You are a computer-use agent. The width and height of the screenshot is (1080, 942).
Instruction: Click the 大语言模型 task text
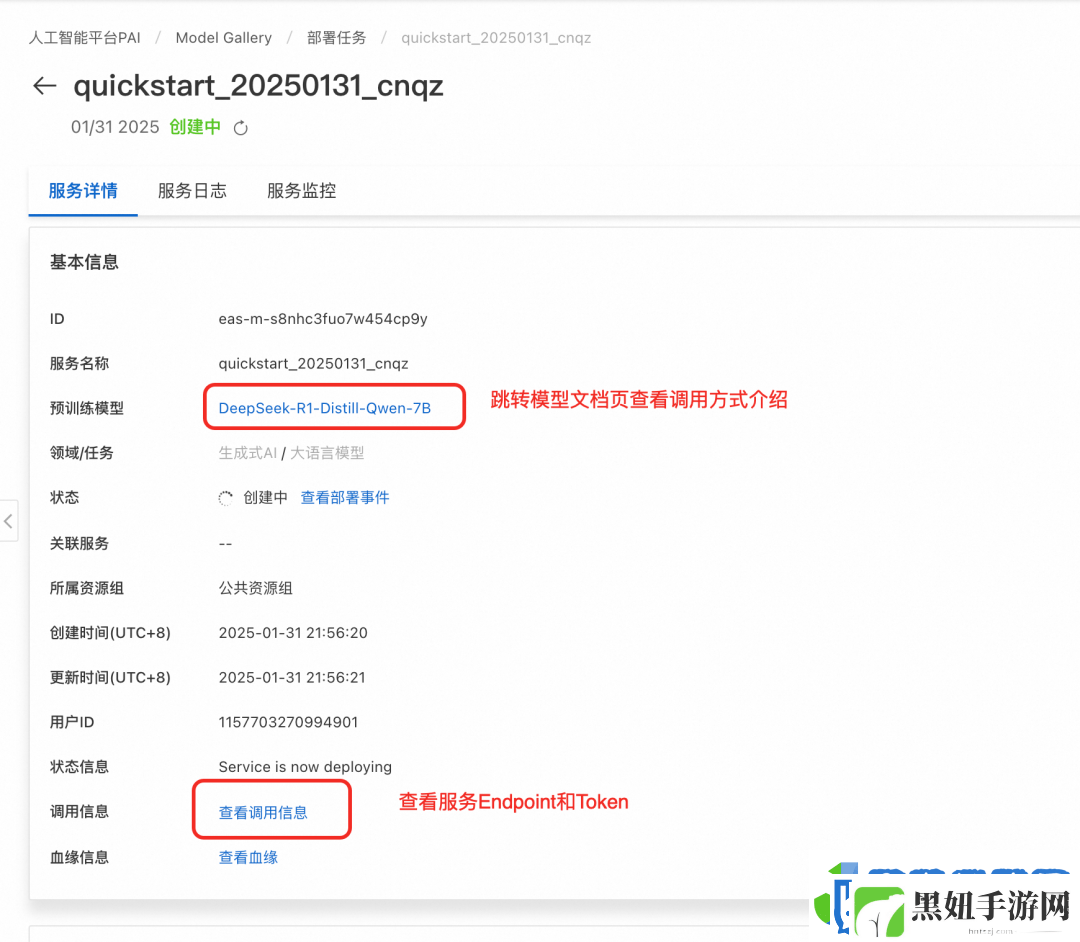tap(327, 453)
